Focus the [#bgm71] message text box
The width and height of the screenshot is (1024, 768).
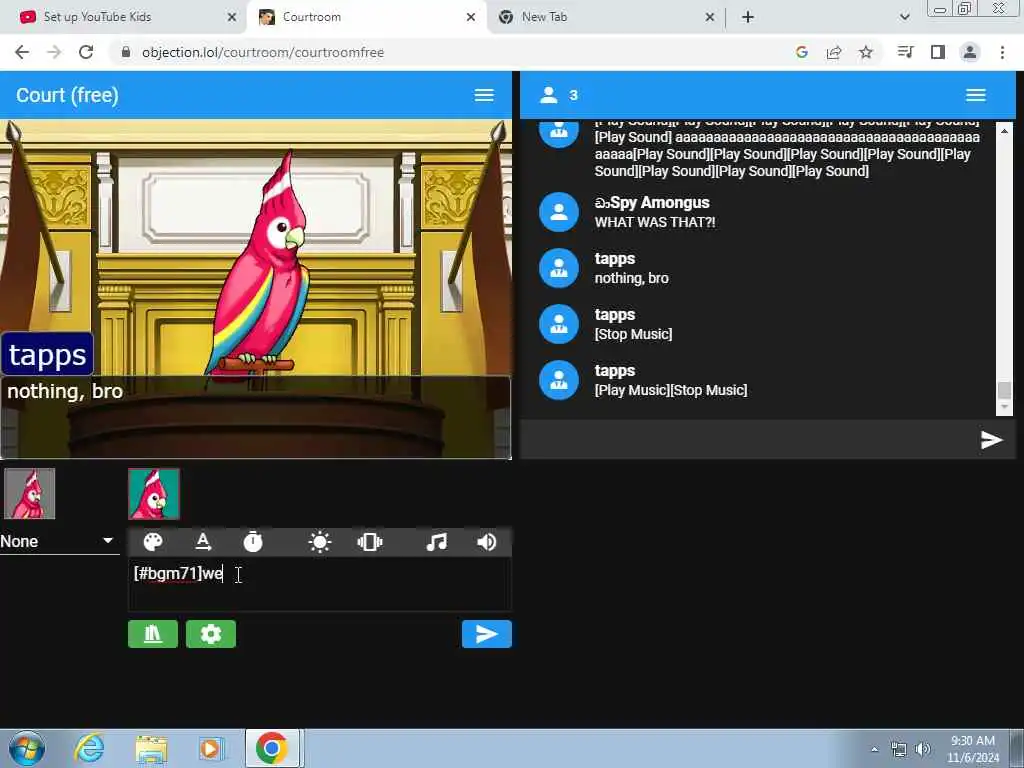(x=319, y=584)
